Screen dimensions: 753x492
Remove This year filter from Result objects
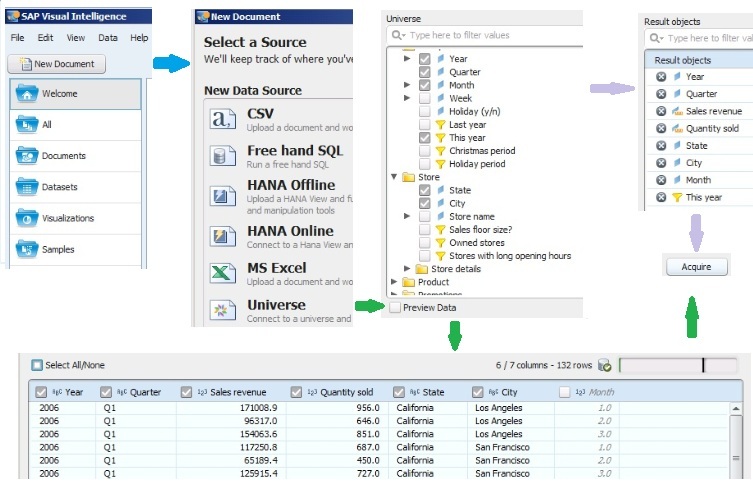point(661,197)
